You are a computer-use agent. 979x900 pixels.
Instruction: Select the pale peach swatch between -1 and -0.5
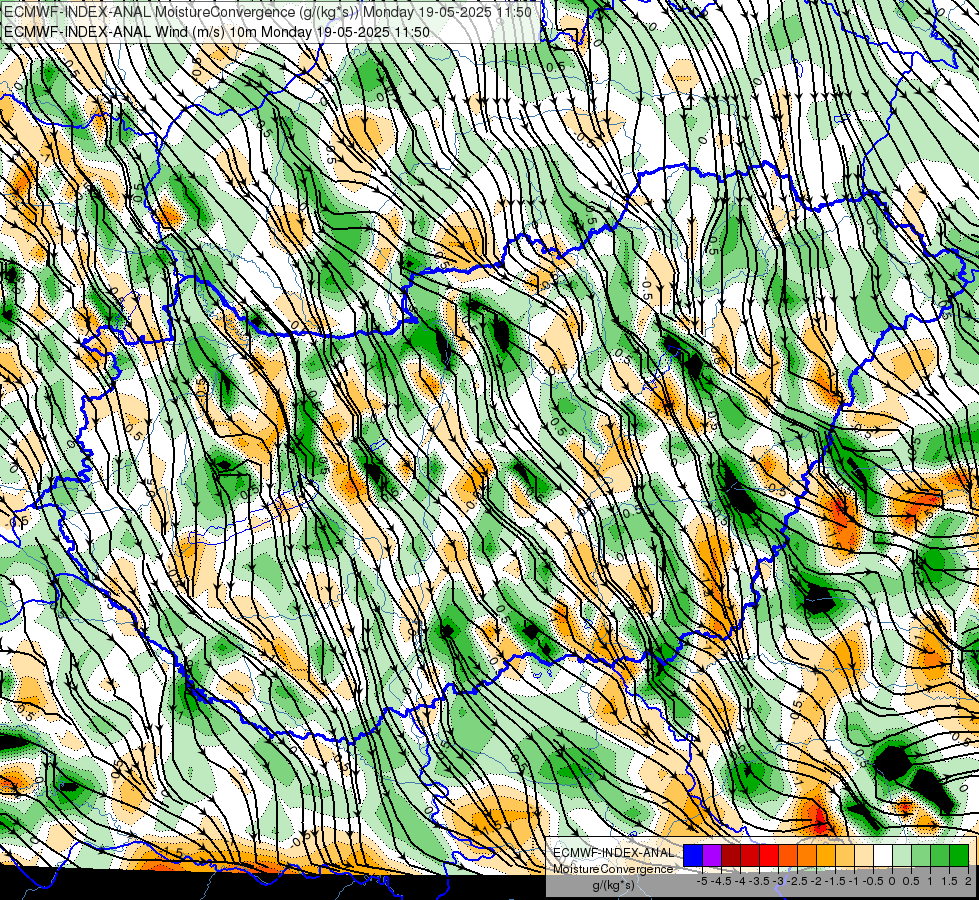coord(864,855)
